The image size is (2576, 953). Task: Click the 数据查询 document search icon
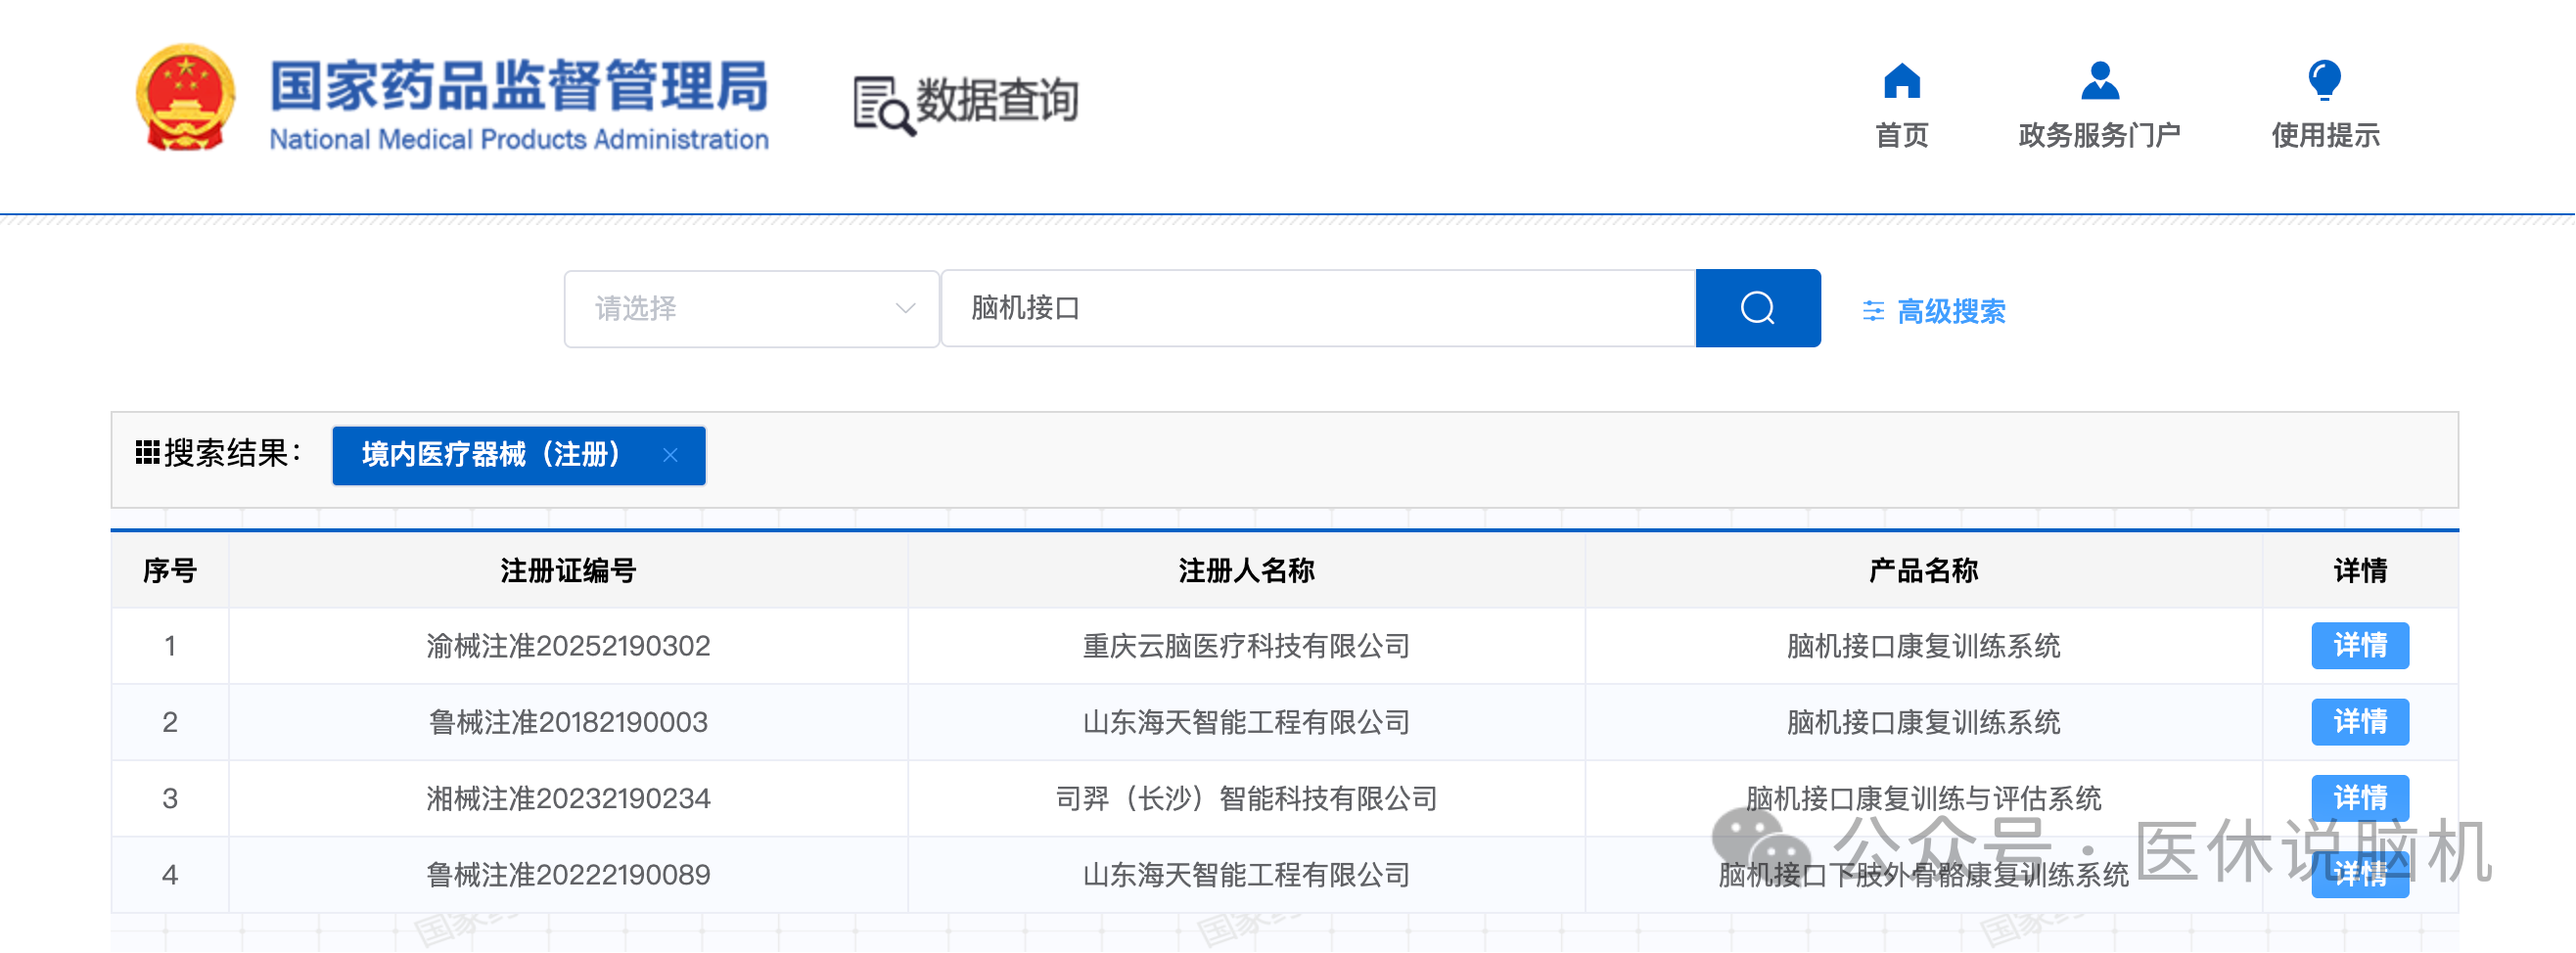tap(882, 105)
